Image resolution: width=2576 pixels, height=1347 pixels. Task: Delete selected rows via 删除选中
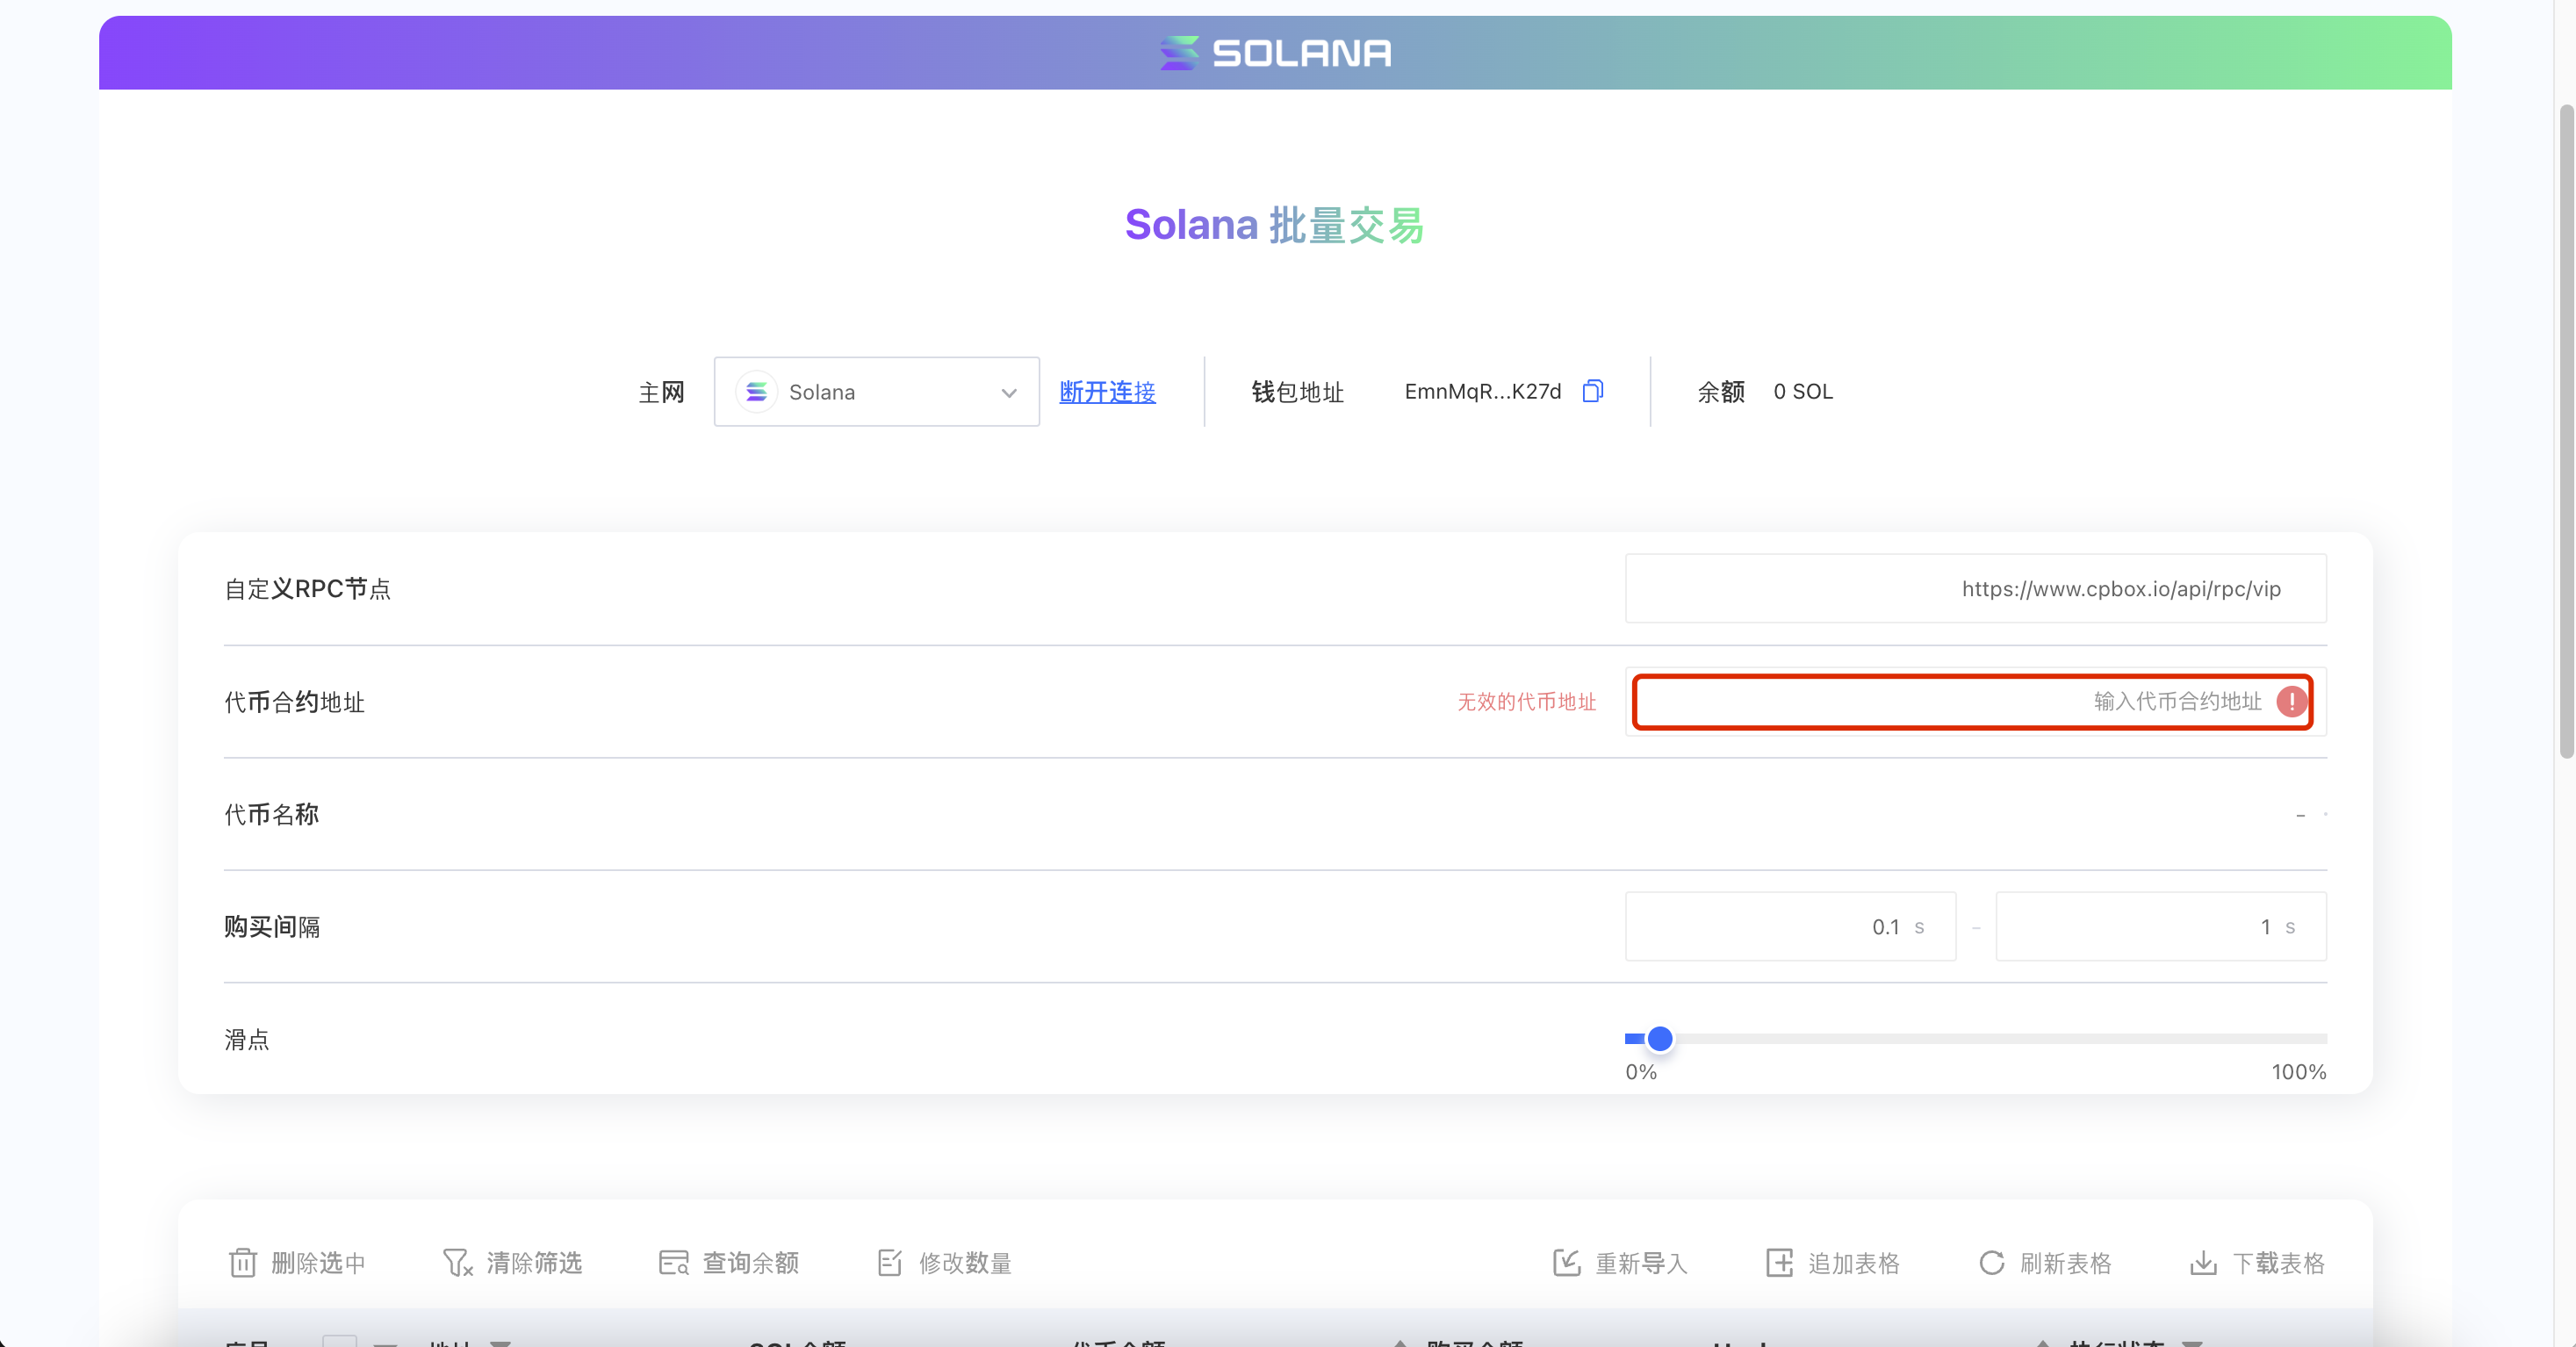(297, 1263)
